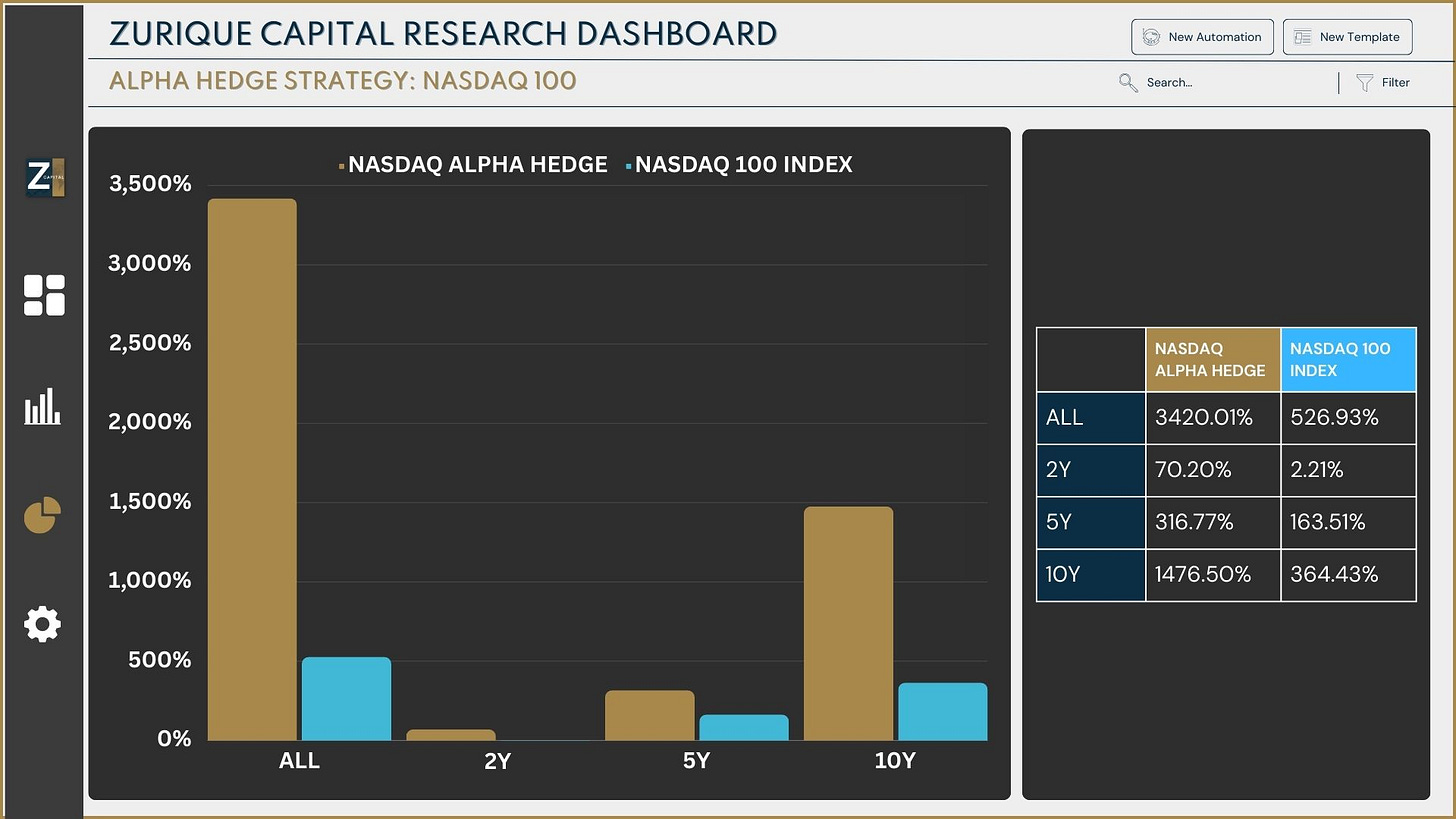Image resolution: width=1456 pixels, height=819 pixels.
Task: Click the blue NASDAQ 100 INDEX column header
Action: 1348,359
